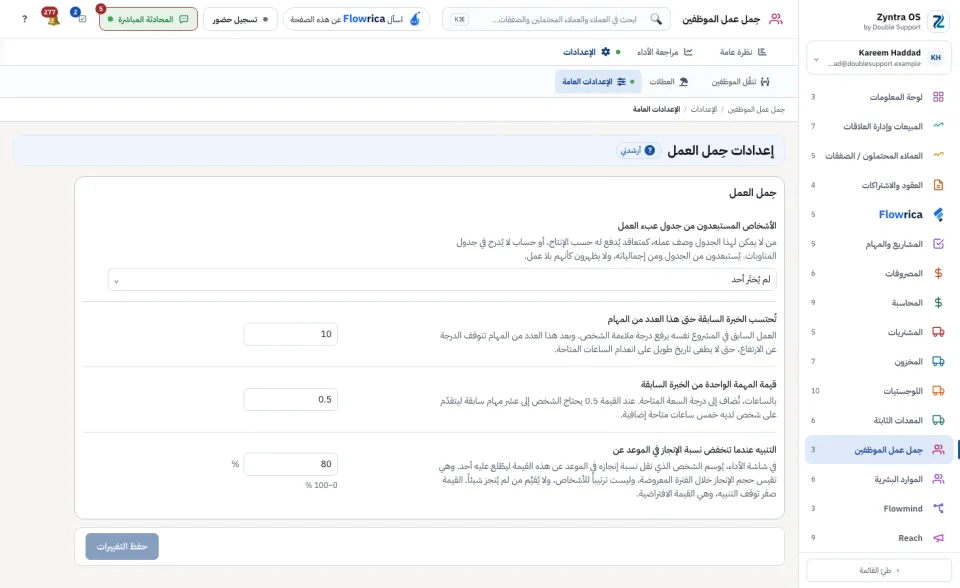Open المصروفات sidebar item

pos(879,273)
